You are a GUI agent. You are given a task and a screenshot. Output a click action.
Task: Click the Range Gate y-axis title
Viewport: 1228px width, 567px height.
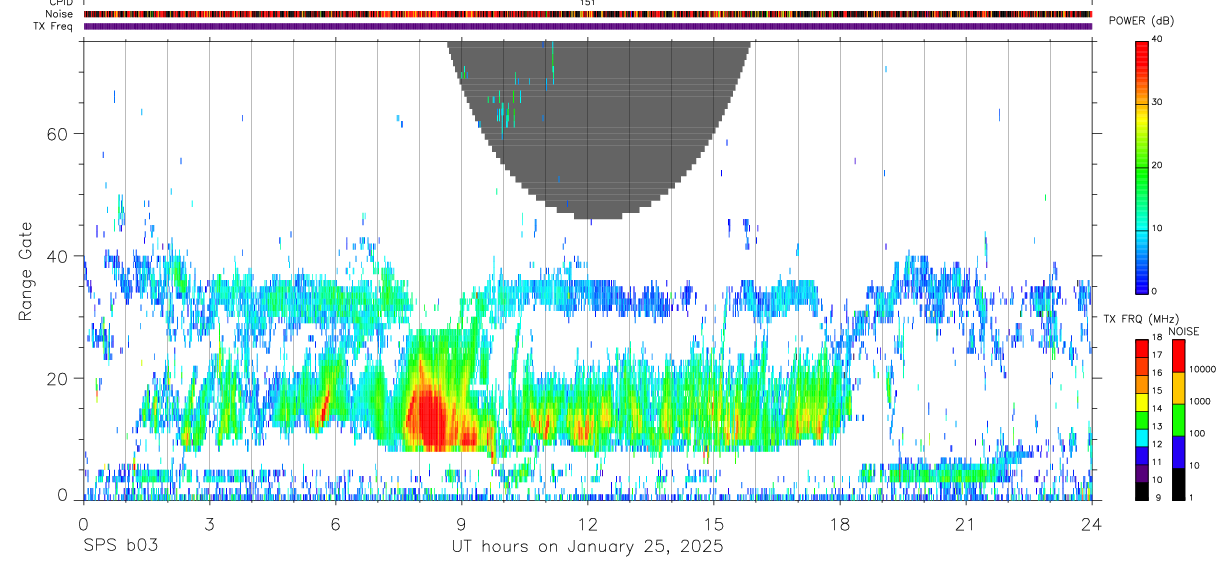click(x=25, y=271)
